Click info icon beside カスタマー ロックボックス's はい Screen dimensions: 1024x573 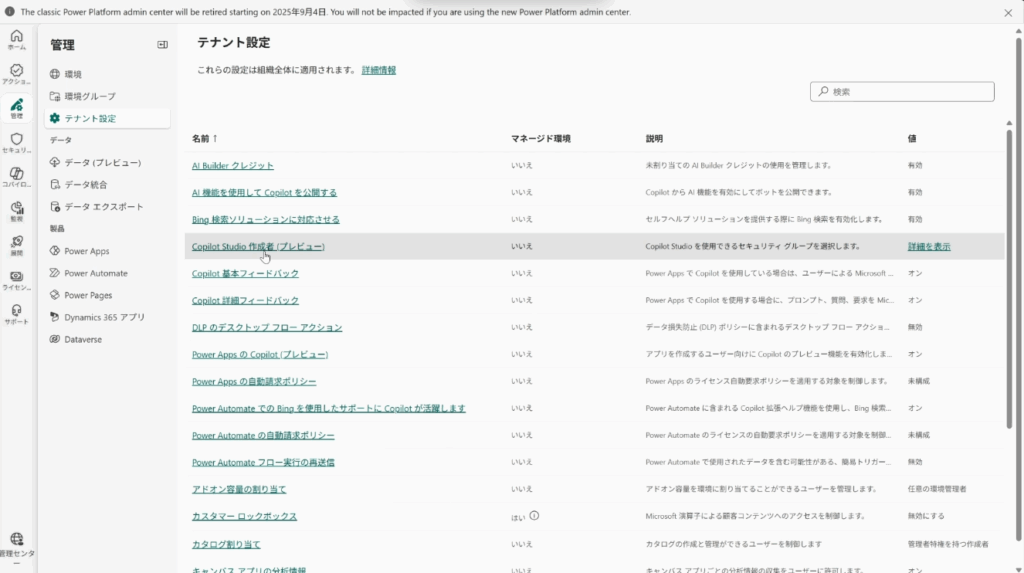pos(534,516)
